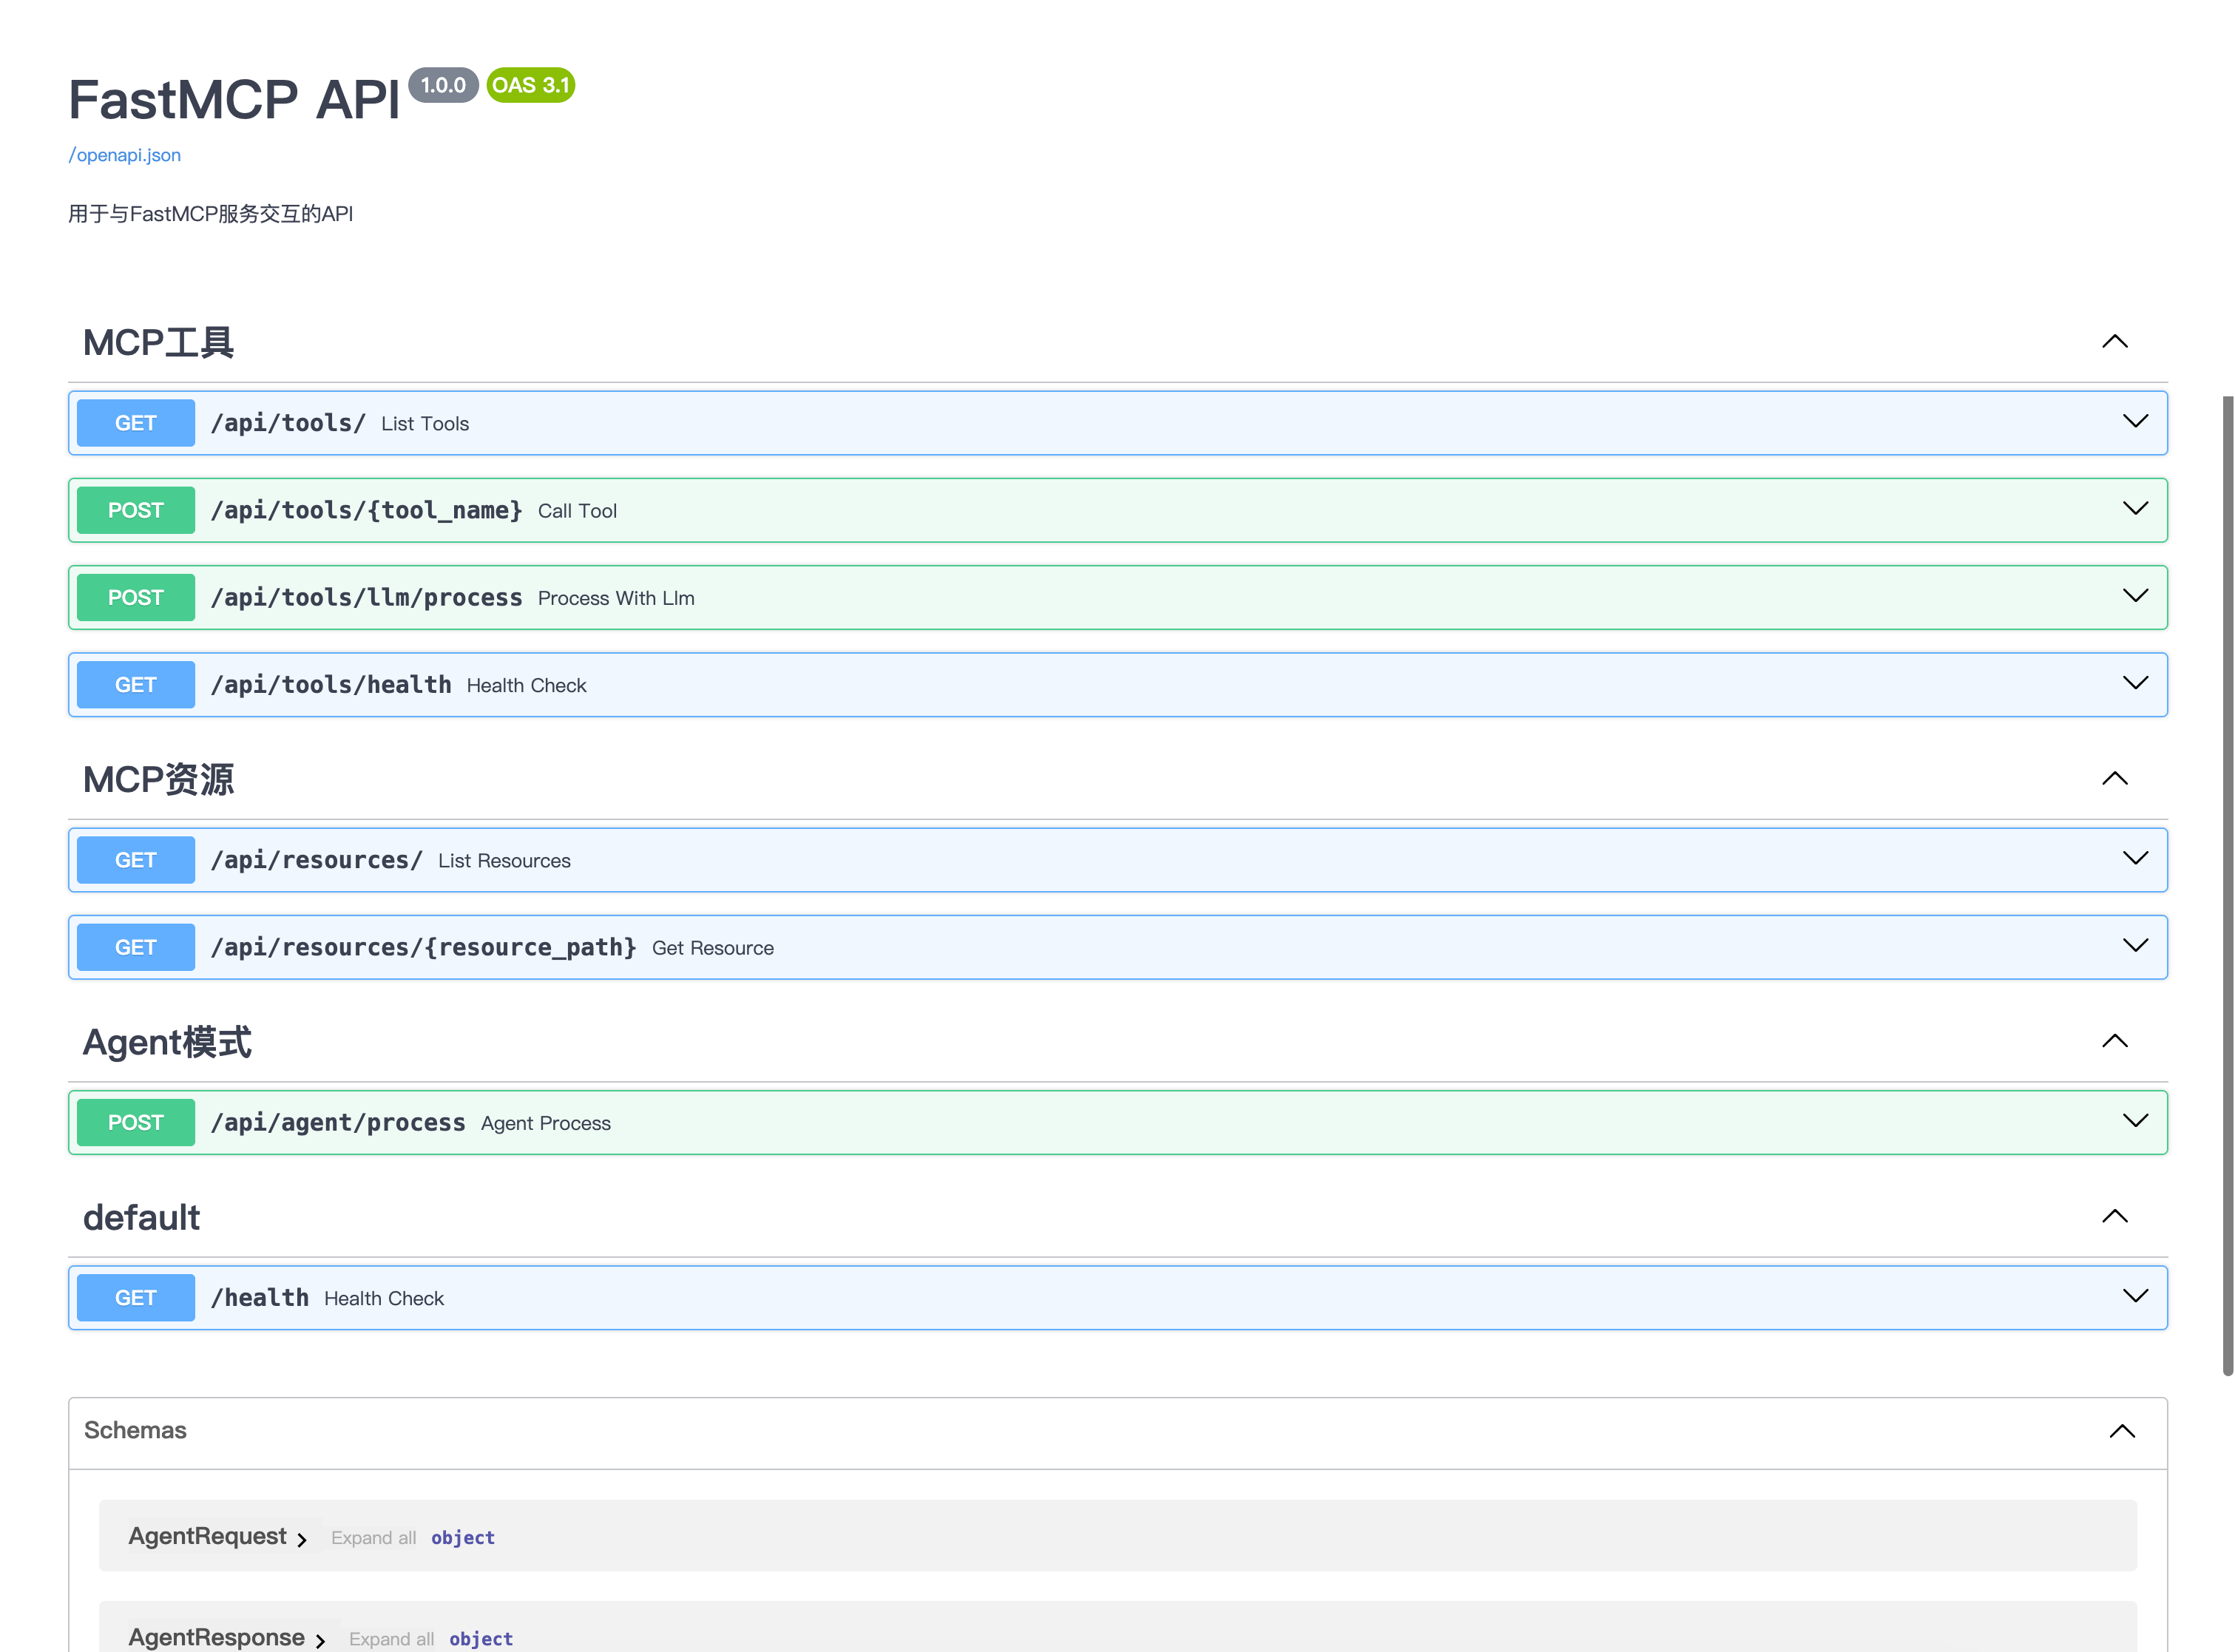Collapse the default section
The image size is (2235, 1652).
[2115, 1216]
